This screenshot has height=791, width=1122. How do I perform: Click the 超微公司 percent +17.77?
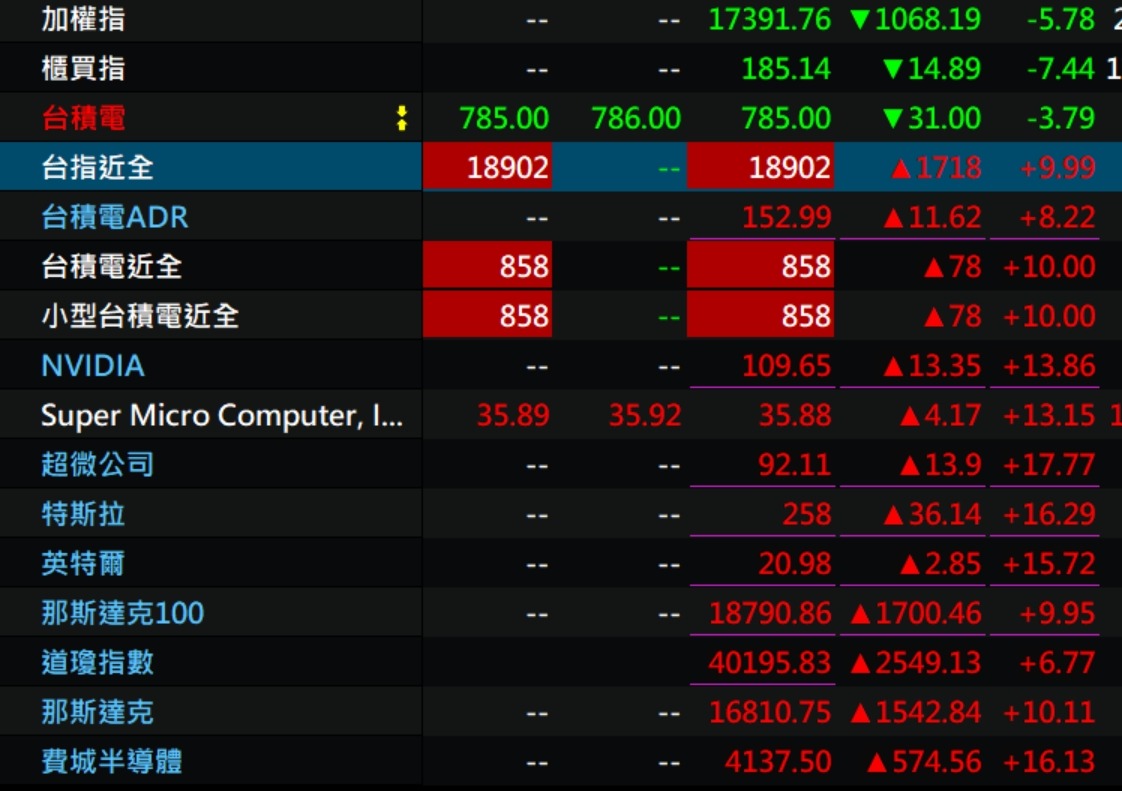pyautogui.click(x=1049, y=465)
